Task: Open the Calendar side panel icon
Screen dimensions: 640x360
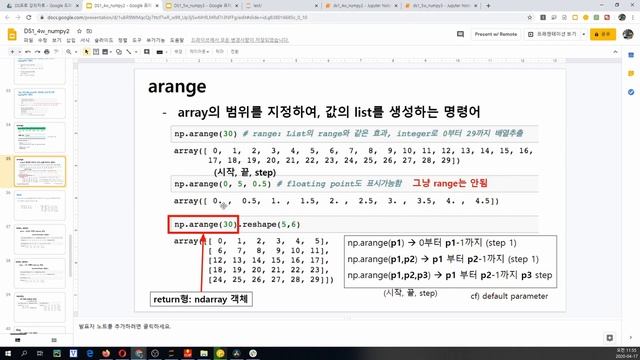Action: 631,55
